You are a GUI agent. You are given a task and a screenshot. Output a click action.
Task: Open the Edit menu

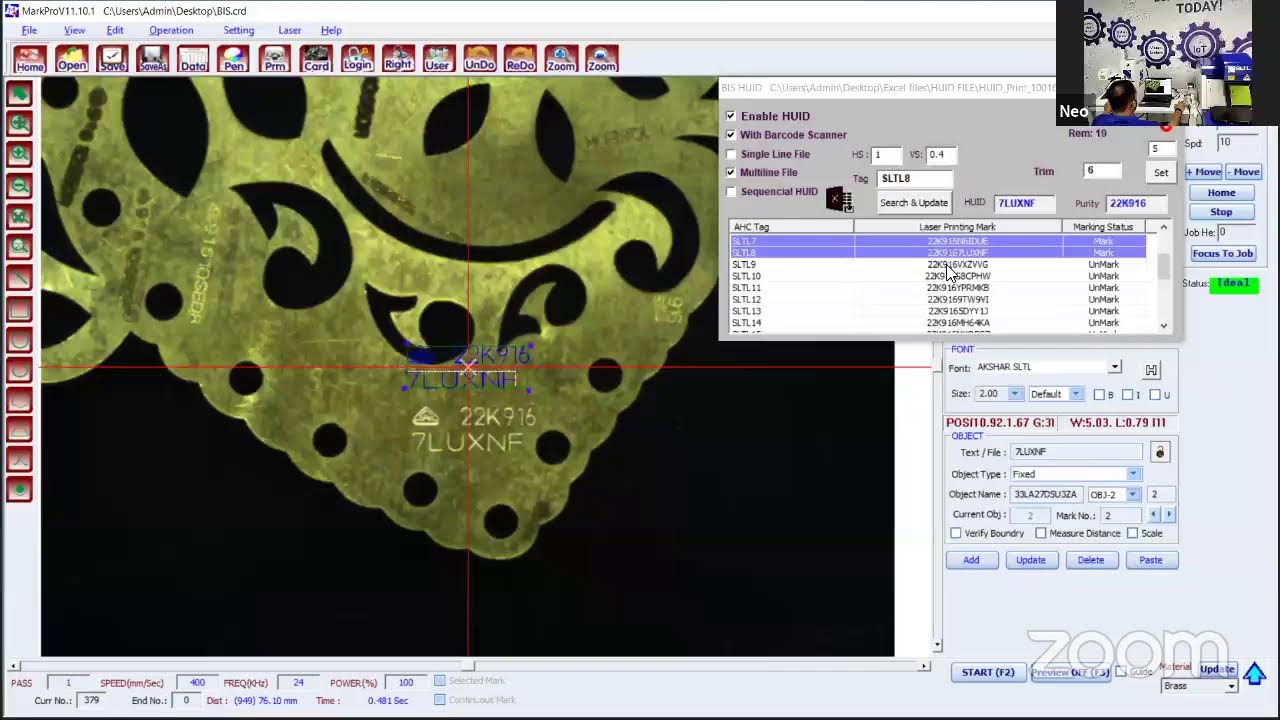[x=115, y=30]
